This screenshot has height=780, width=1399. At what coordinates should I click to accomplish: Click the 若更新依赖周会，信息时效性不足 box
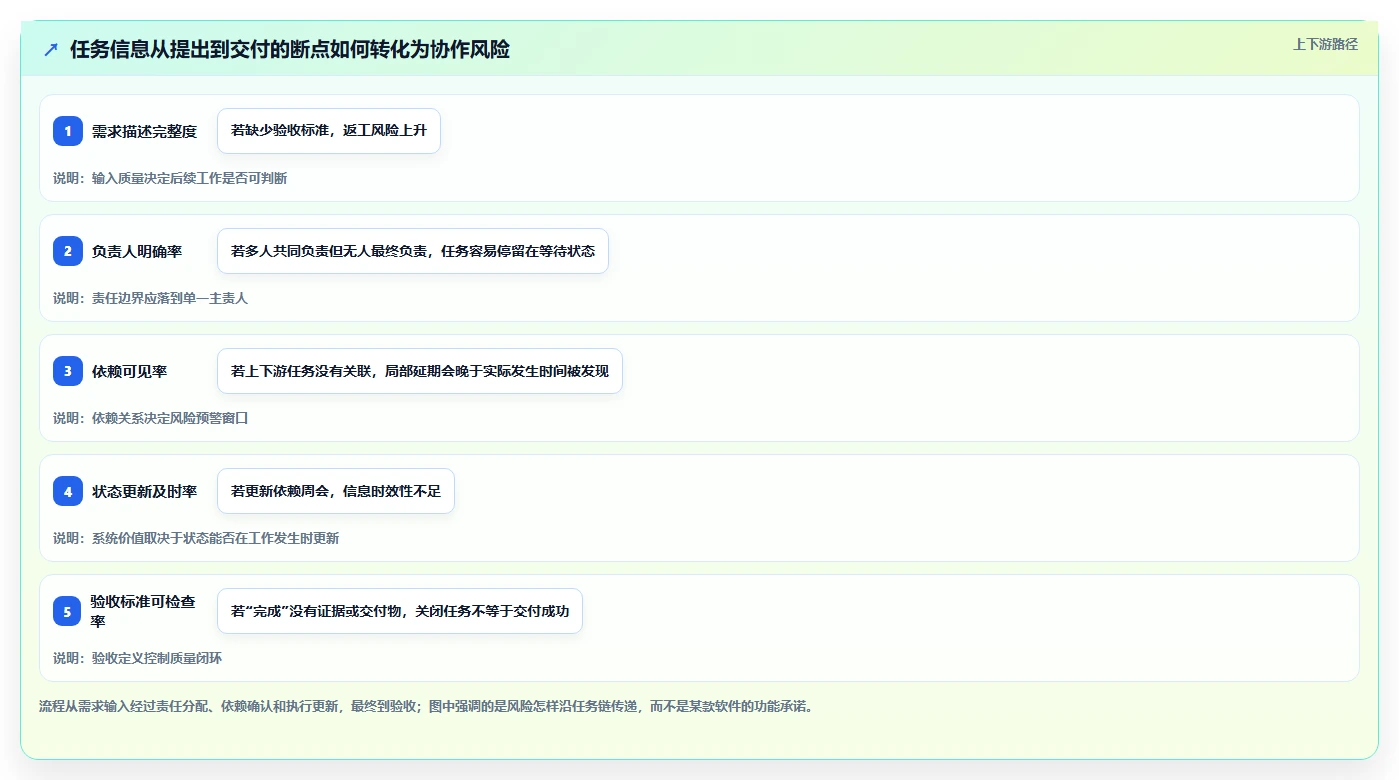[336, 491]
